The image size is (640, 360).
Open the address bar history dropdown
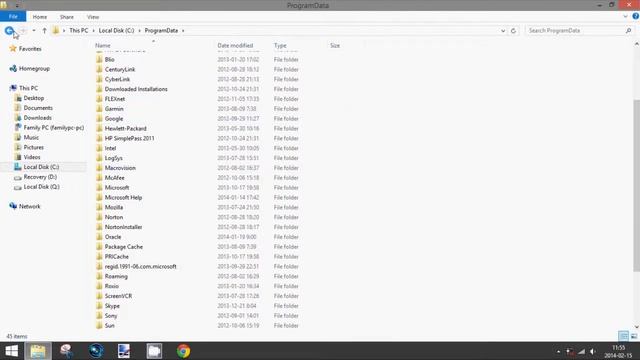point(503,31)
